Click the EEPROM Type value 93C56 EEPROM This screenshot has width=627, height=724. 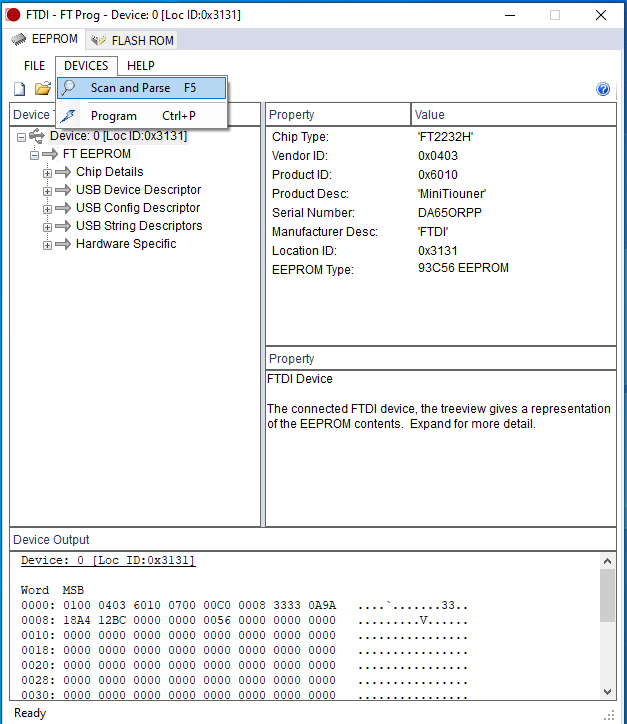(x=463, y=268)
